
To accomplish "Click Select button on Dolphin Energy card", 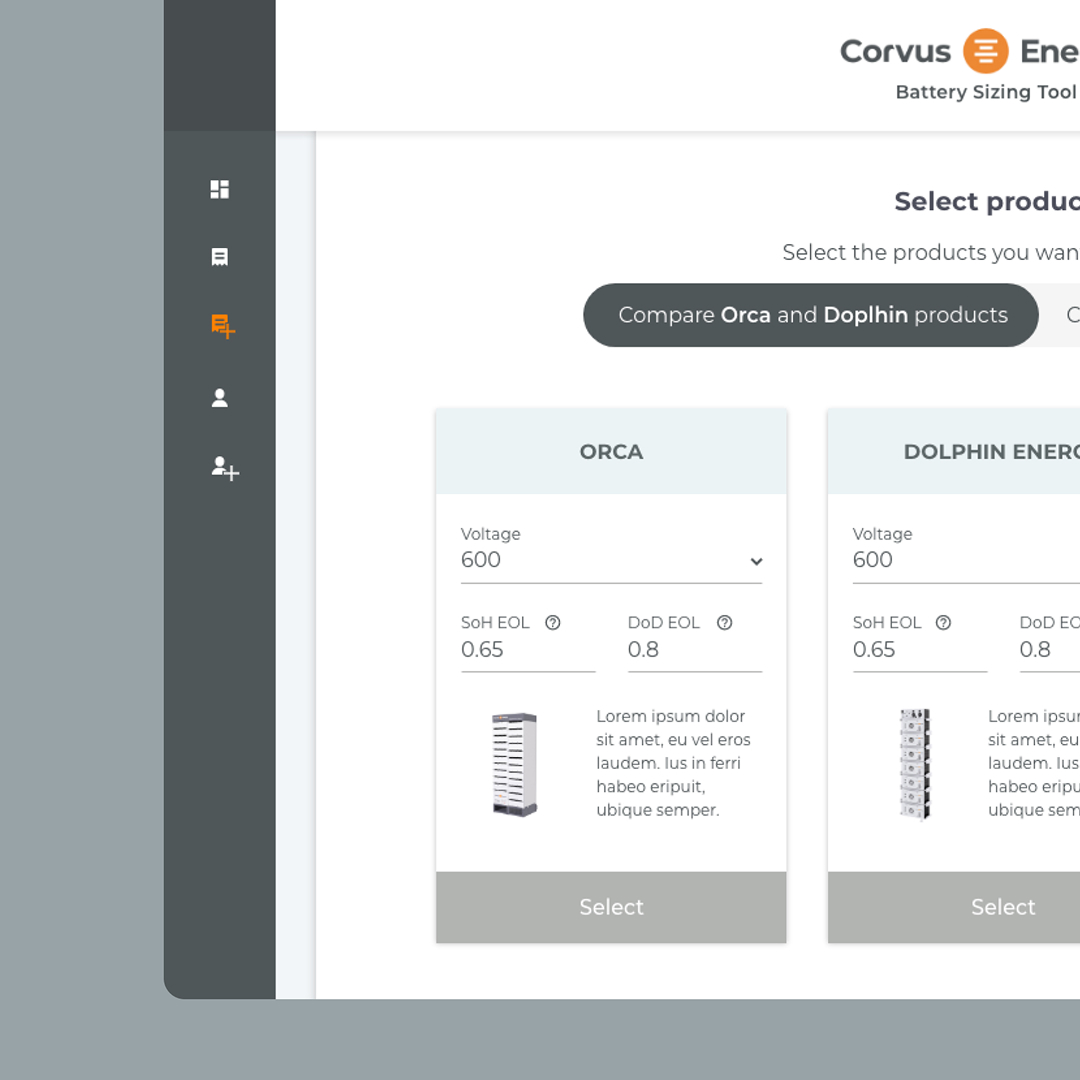I will (954, 907).
